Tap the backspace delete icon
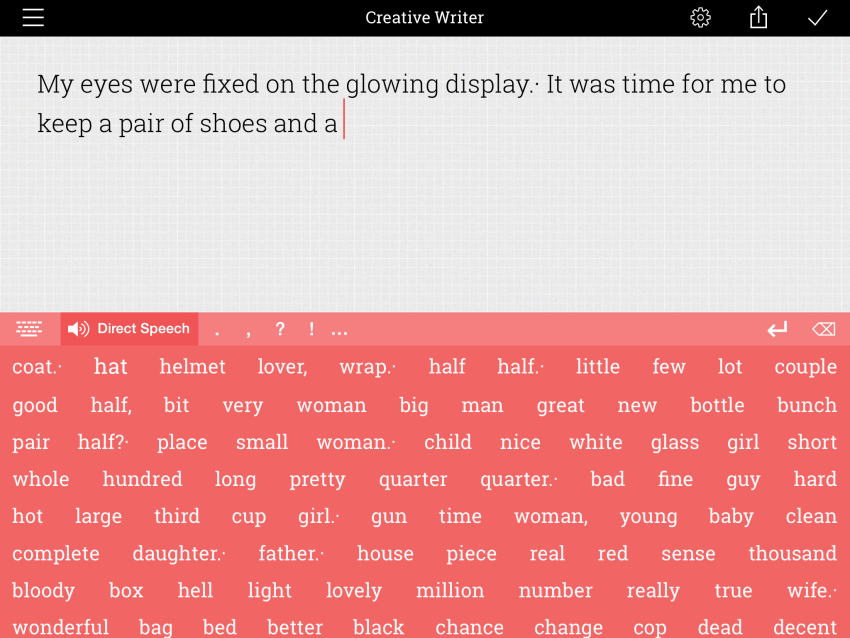This screenshot has height=638, width=850. pyautogui.click(x=823, y=329)
